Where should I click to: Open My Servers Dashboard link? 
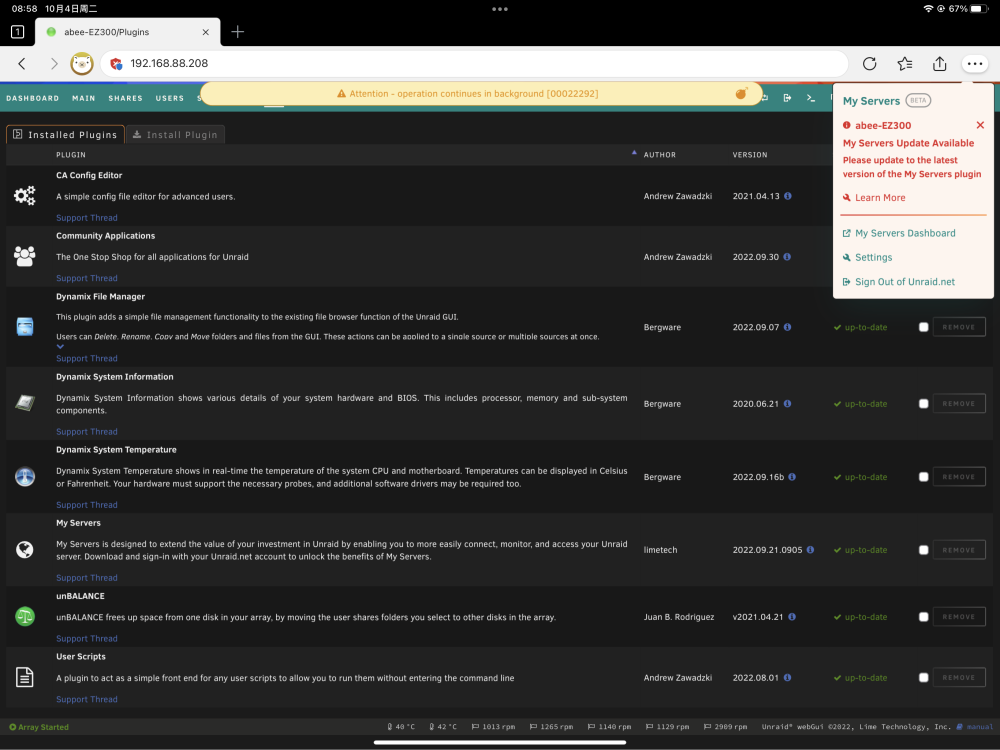(x=899, y=233)
